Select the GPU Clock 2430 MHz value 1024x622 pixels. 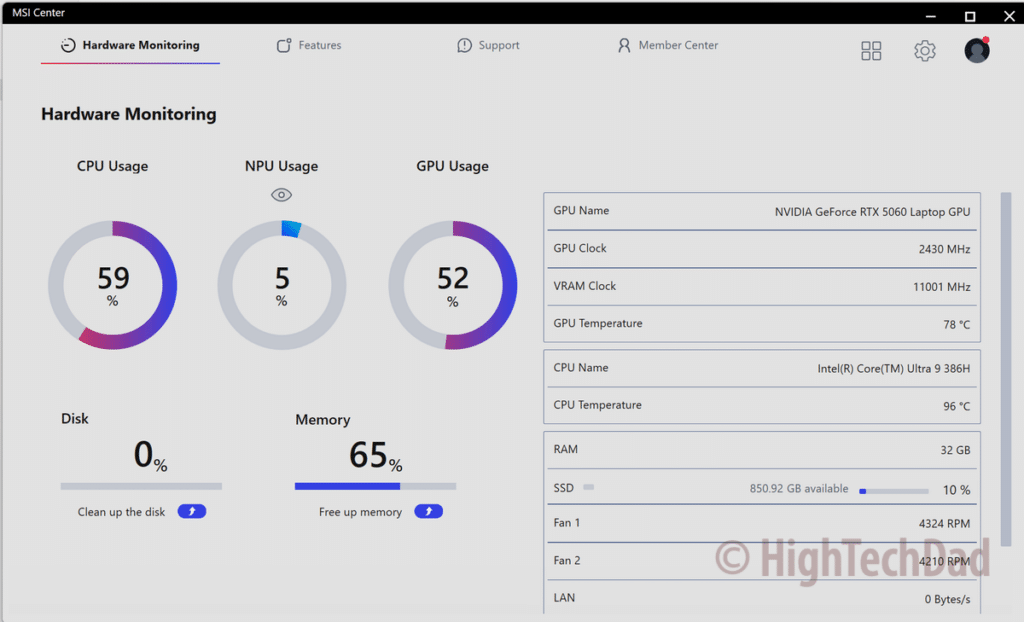coord(944,249)
